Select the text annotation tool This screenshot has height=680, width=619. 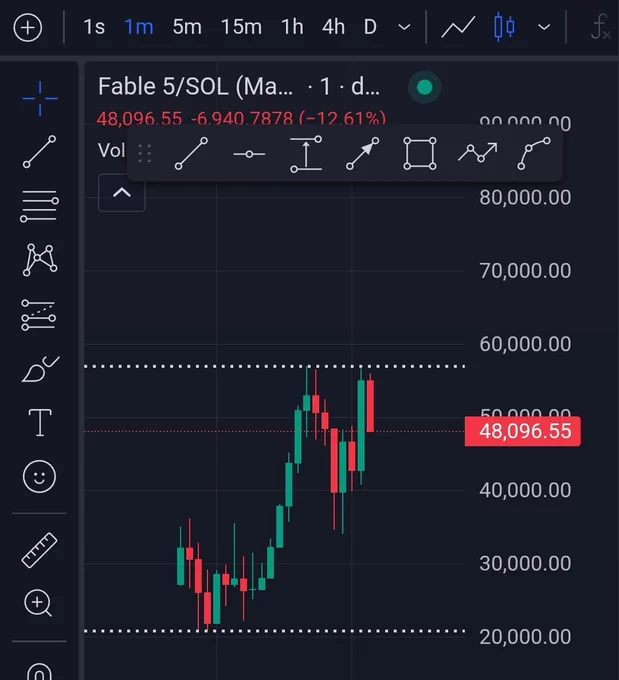tap(40, 422)
